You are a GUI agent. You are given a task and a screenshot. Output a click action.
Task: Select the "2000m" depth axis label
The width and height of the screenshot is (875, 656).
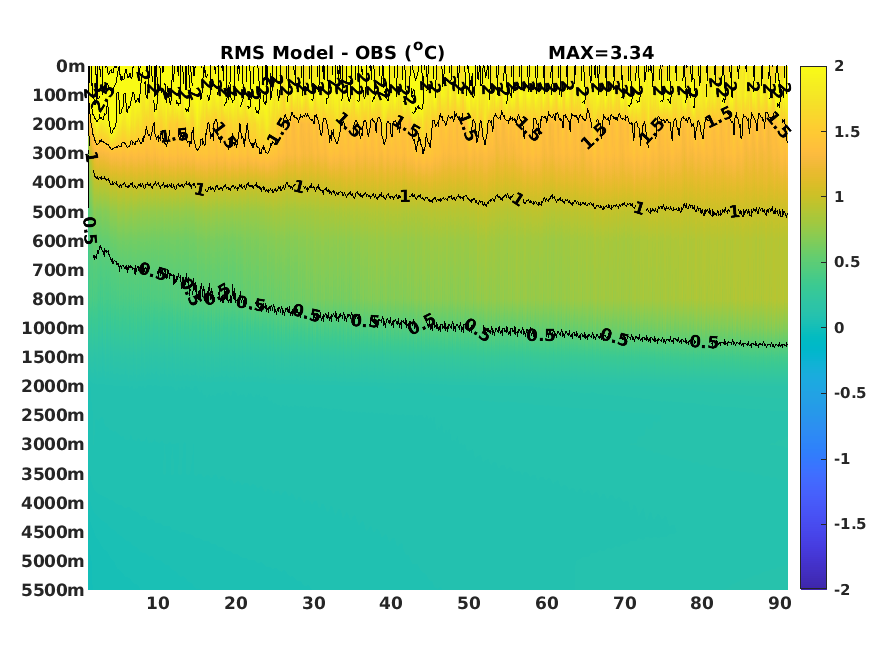point(53,386)
